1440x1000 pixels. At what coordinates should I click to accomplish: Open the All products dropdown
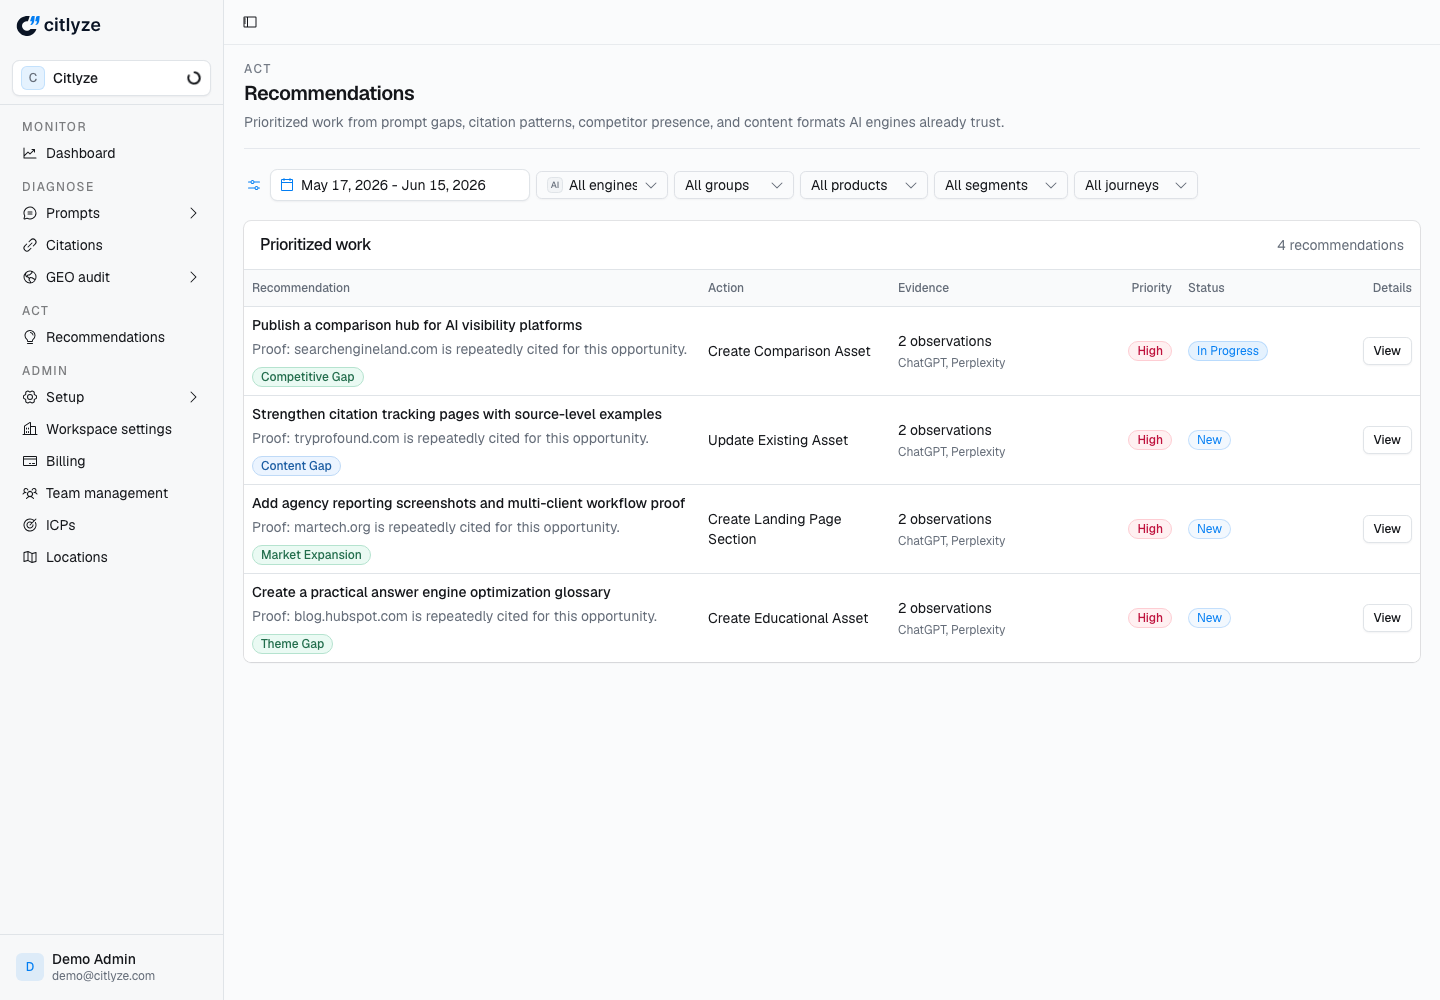point(864,185)
